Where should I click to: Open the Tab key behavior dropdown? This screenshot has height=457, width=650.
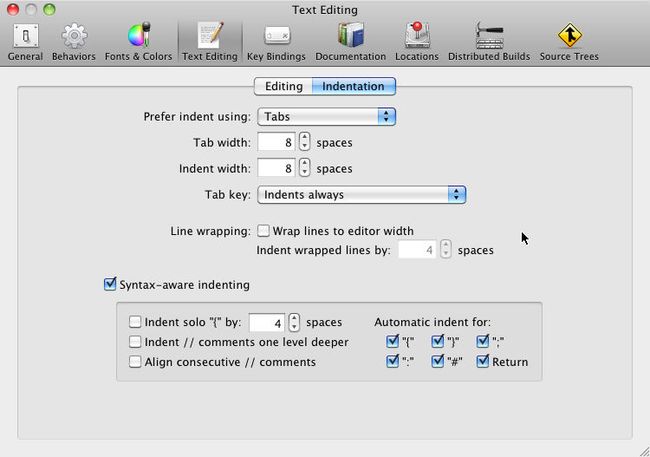tap(361, 194)
